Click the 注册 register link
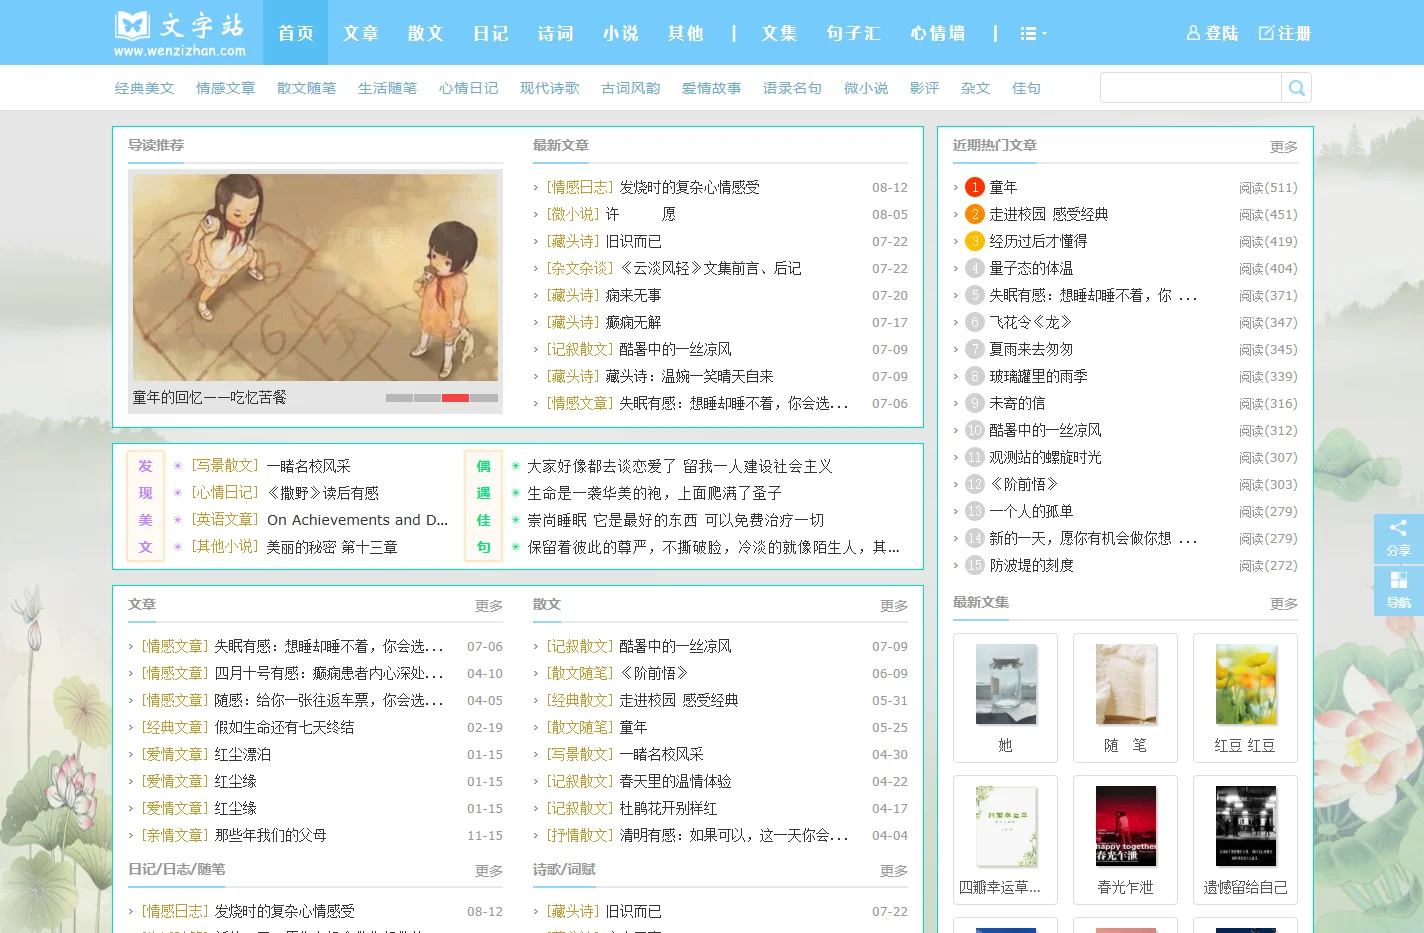1424x933 pixels. tap(1284, 33)
